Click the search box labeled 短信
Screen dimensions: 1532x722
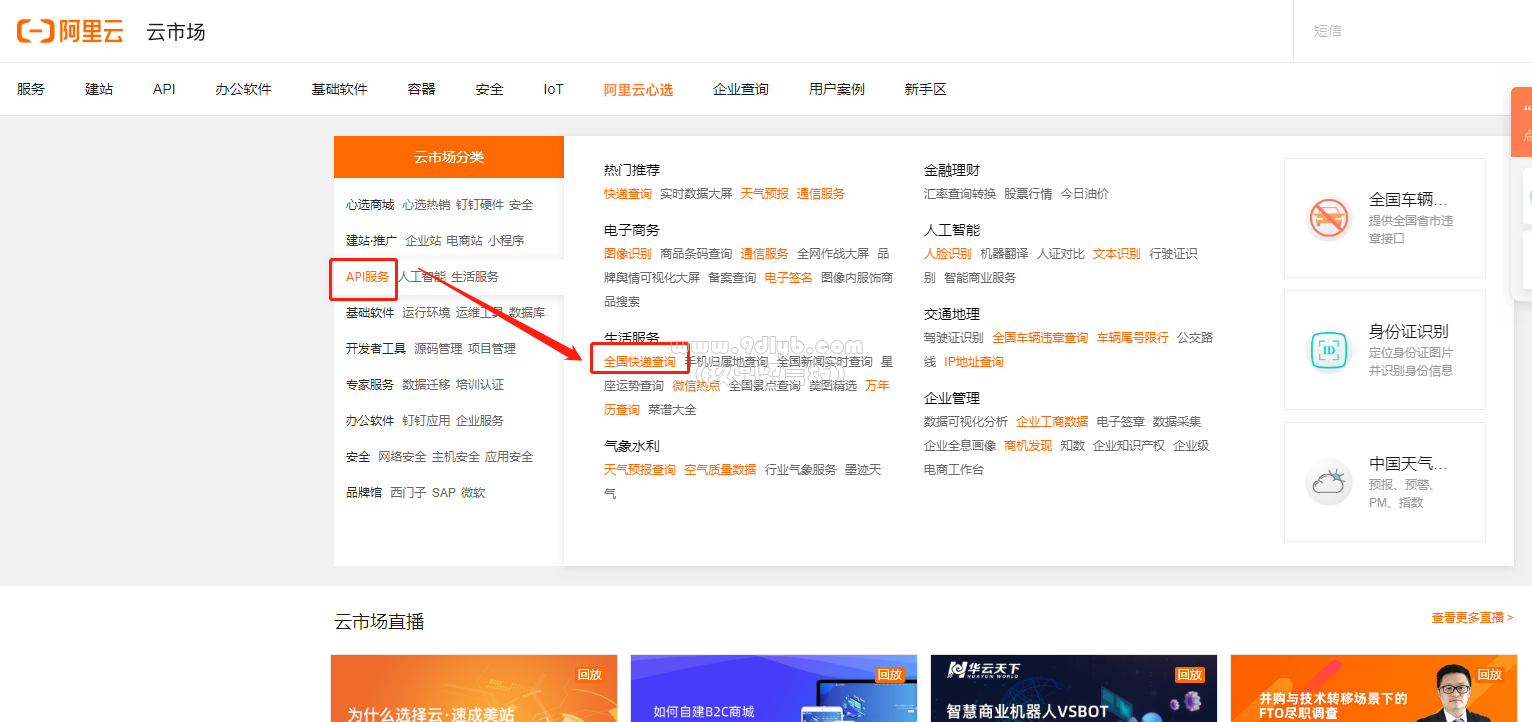[1413, 31]
